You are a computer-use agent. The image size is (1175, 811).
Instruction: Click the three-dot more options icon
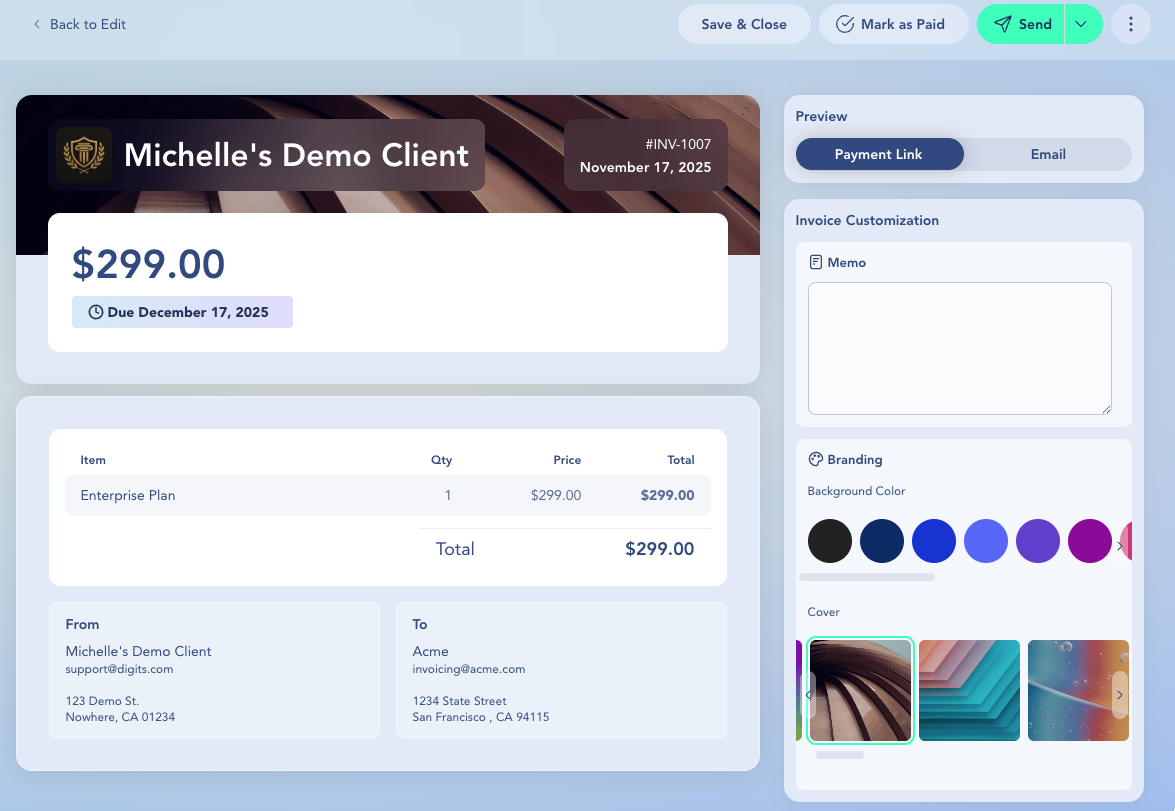coord(1131,24)
